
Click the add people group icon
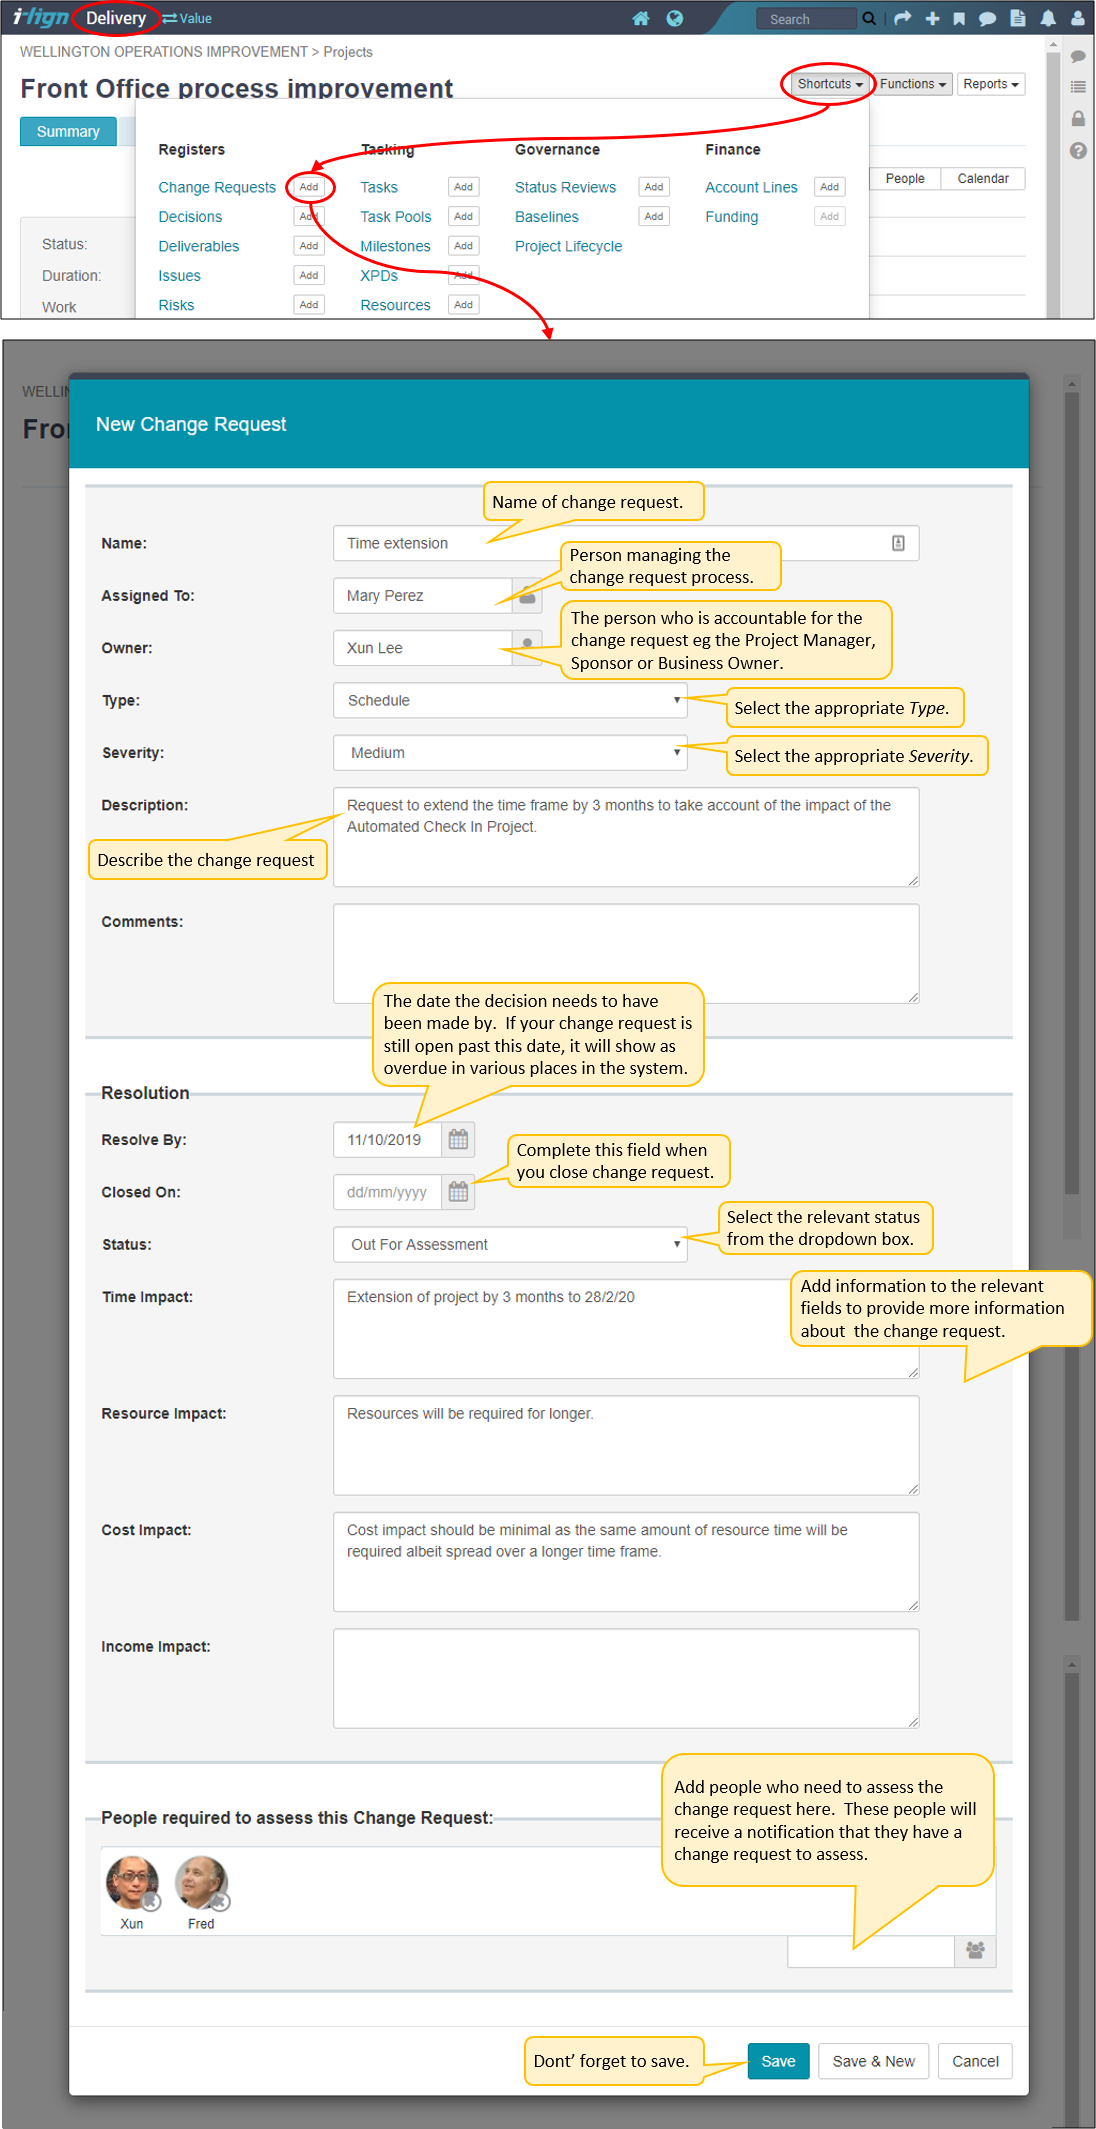tap(975, 1950)
